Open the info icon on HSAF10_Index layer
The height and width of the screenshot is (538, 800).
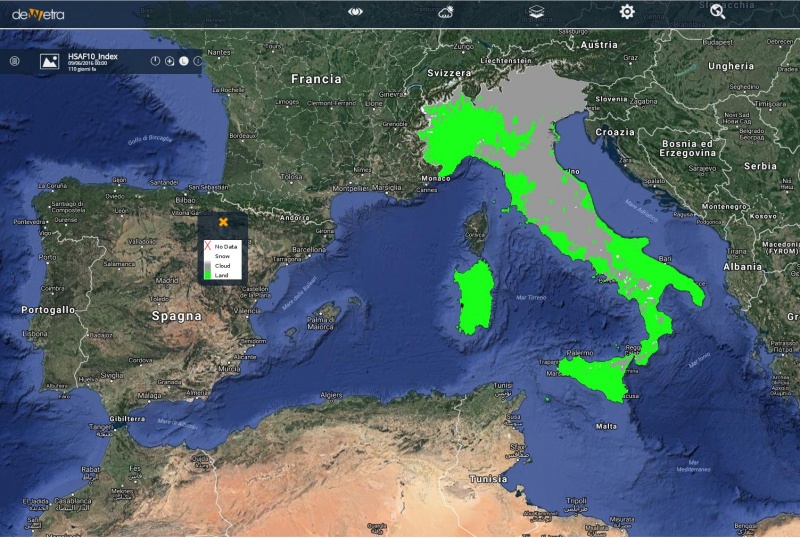(x=197, y=61)
